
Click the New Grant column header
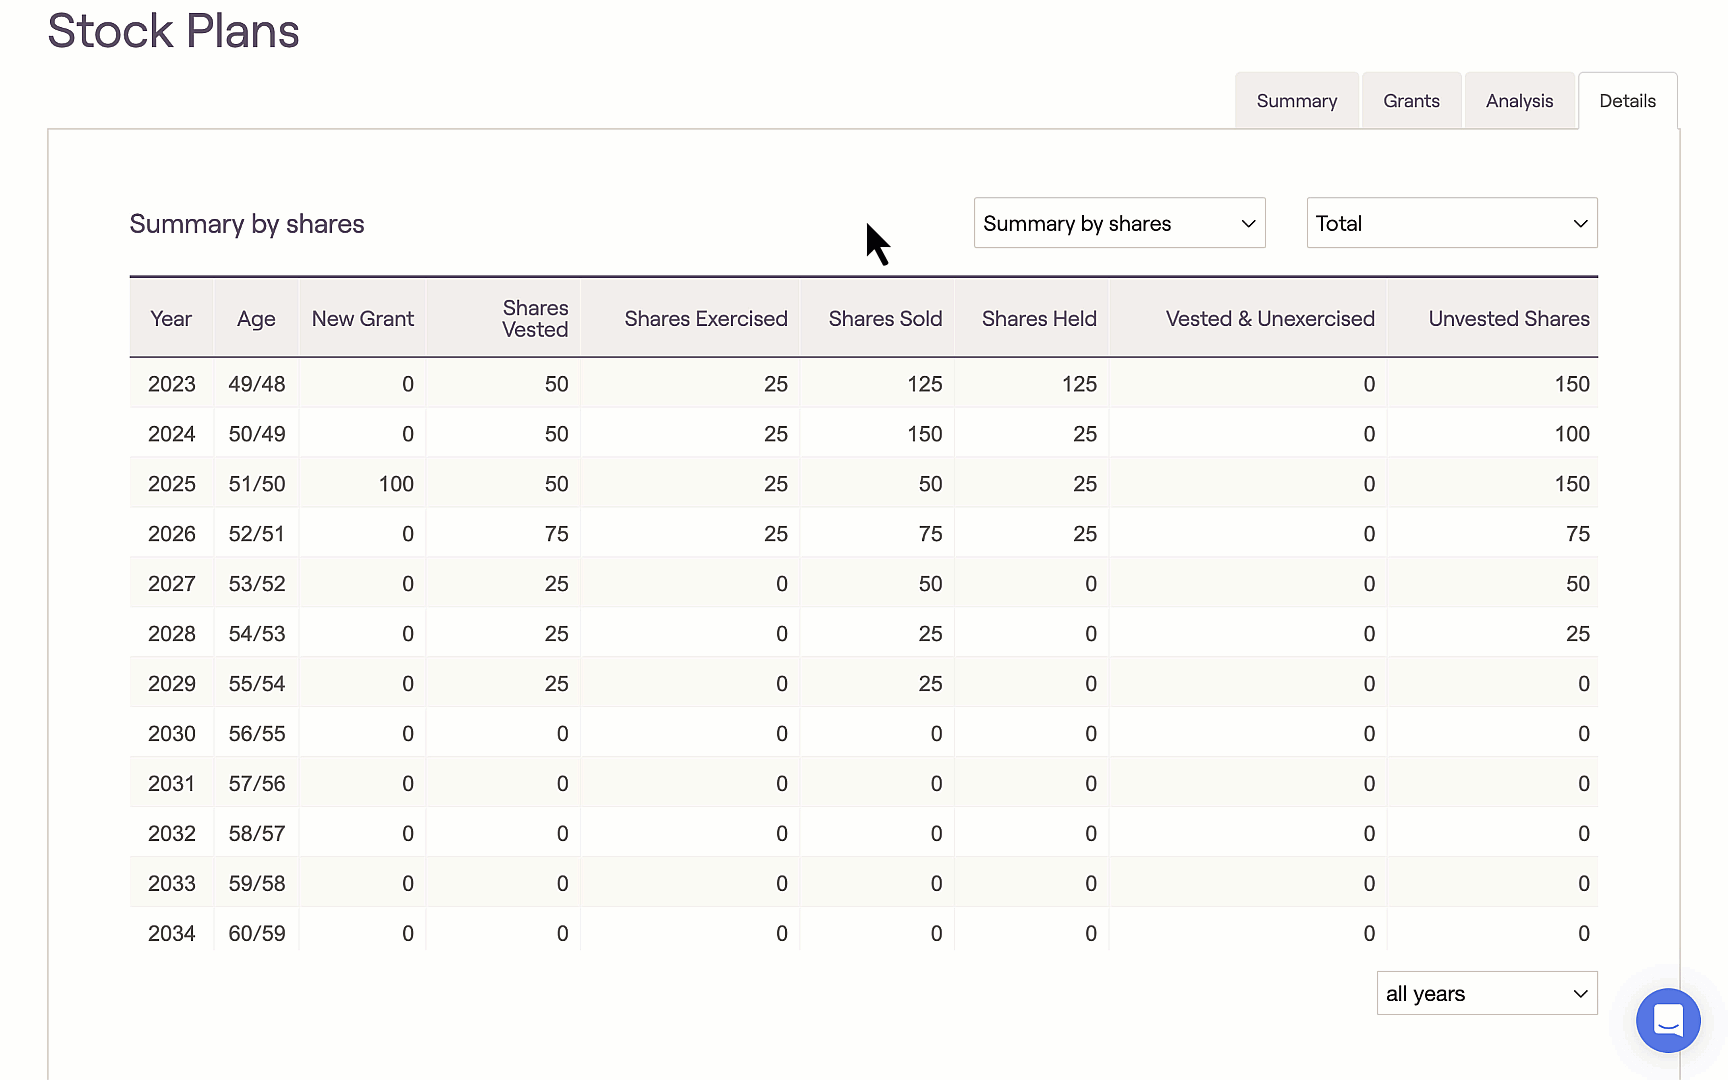(x=362, y=319)
